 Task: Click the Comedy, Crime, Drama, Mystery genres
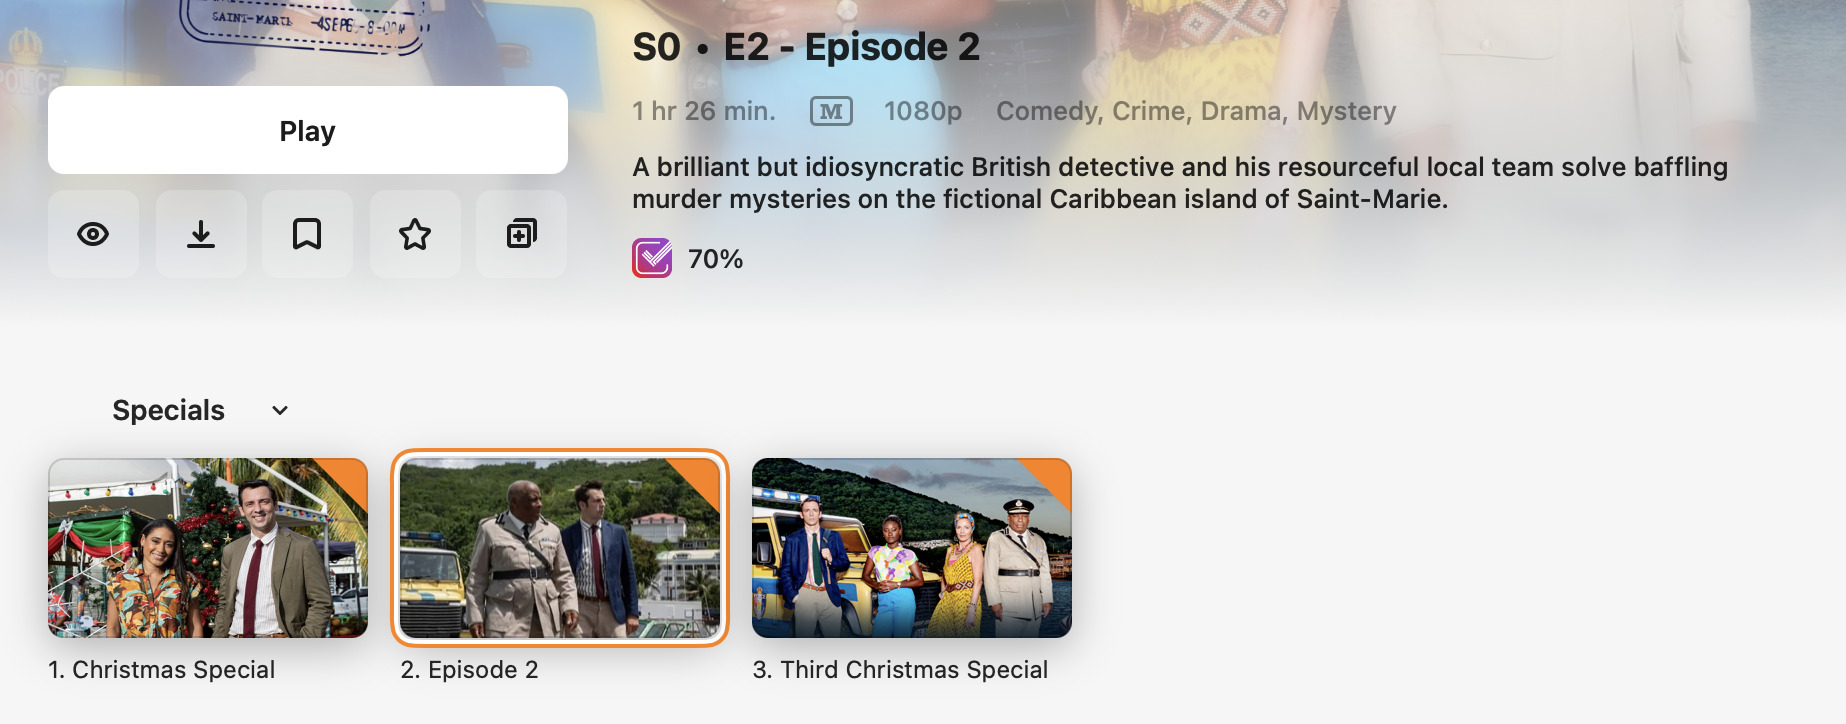(x=1196, y=111)
